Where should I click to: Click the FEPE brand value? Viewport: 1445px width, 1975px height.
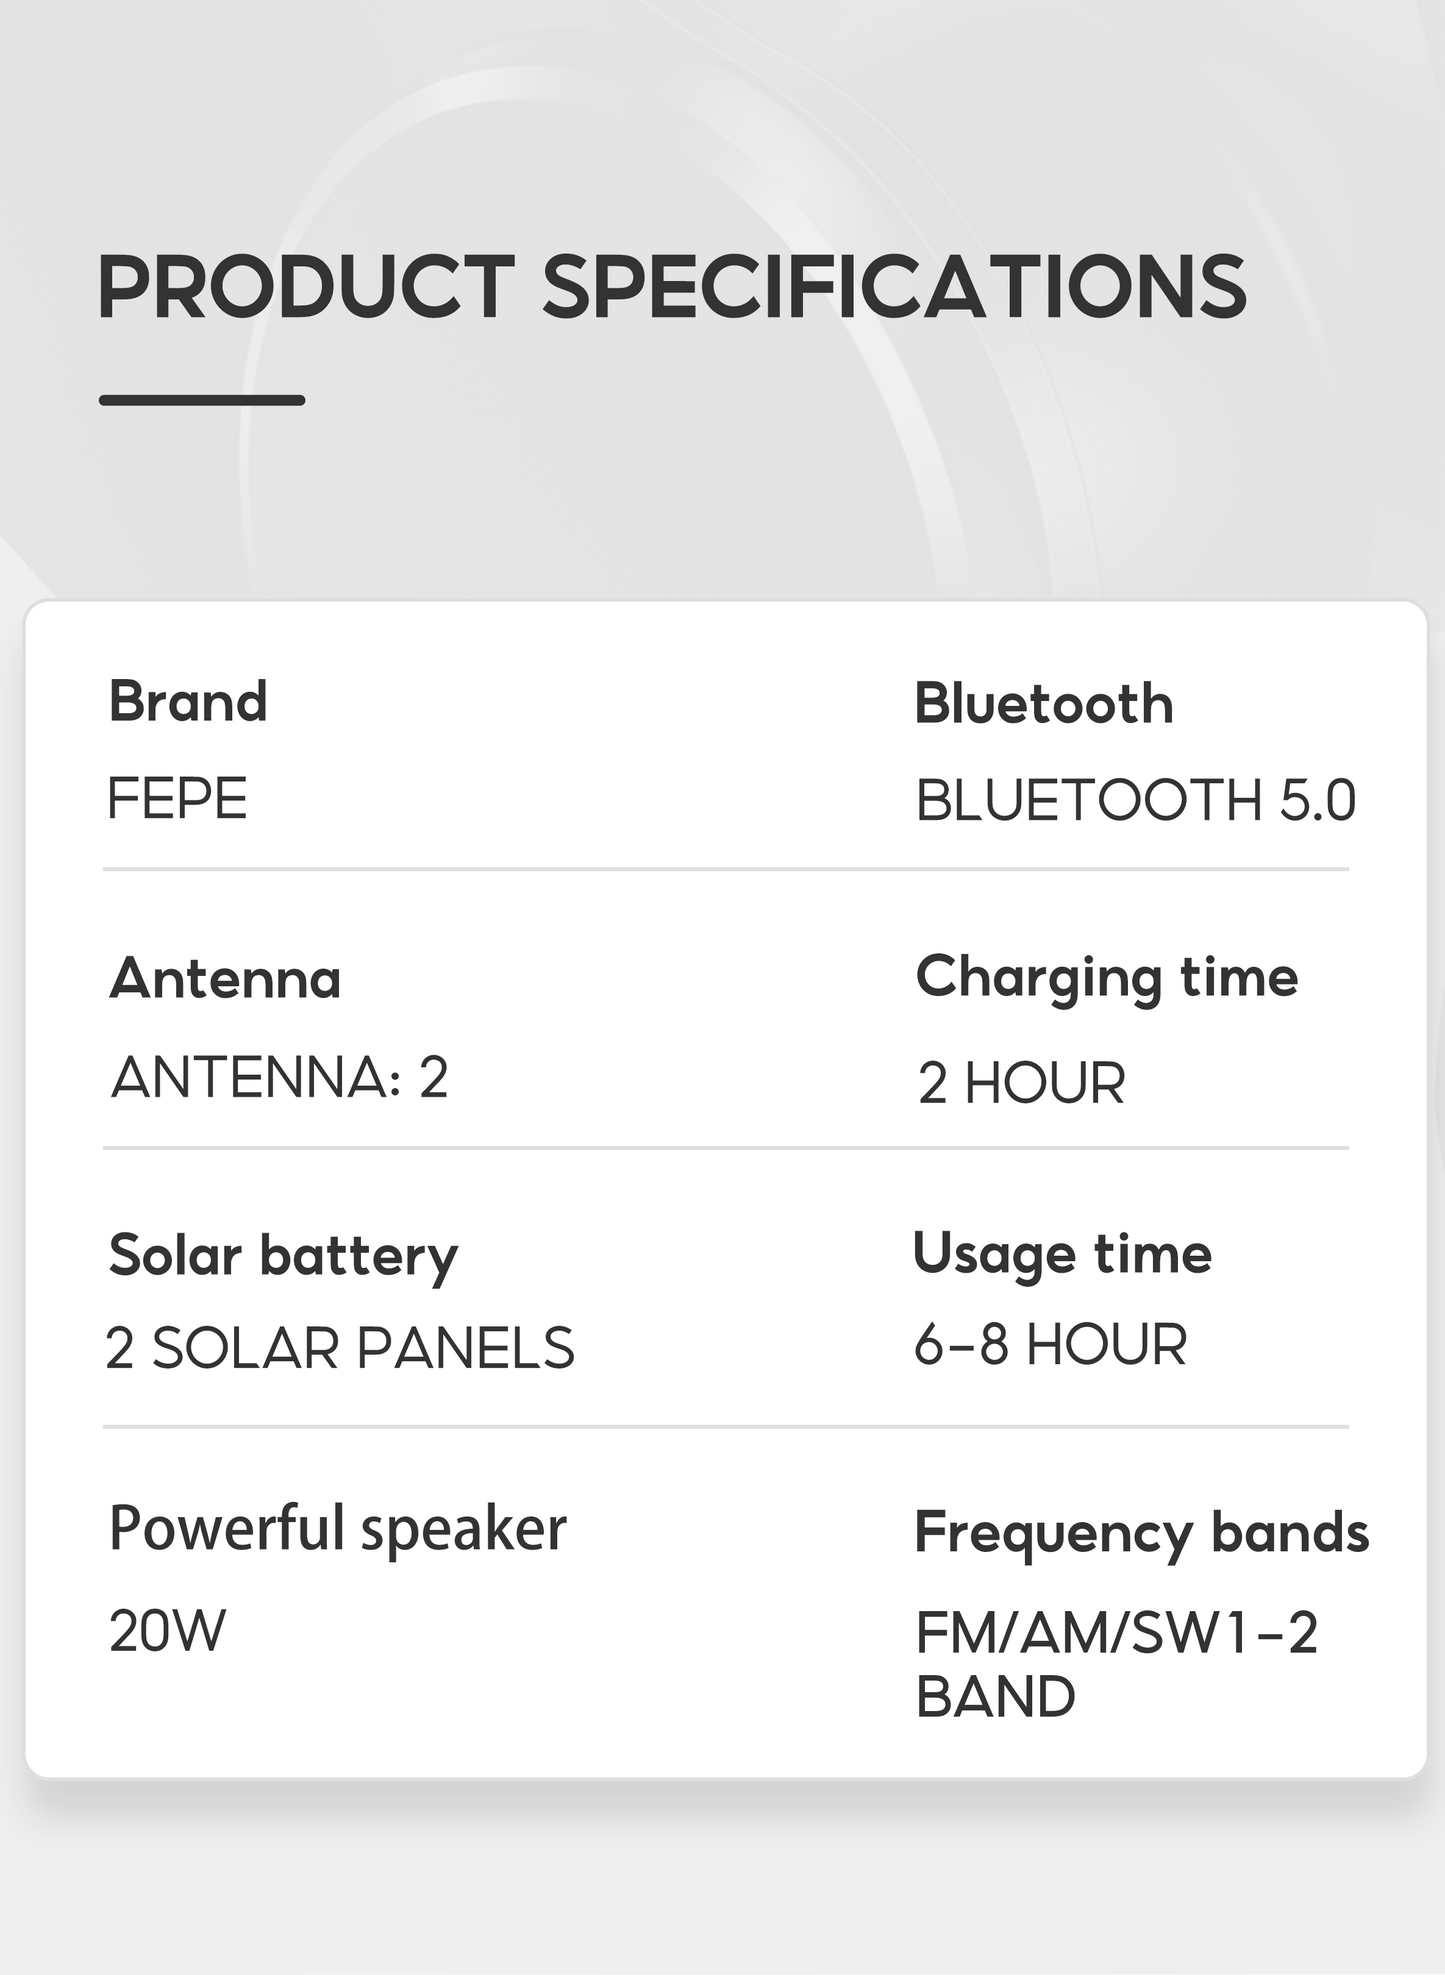click(x=177, y=799)
